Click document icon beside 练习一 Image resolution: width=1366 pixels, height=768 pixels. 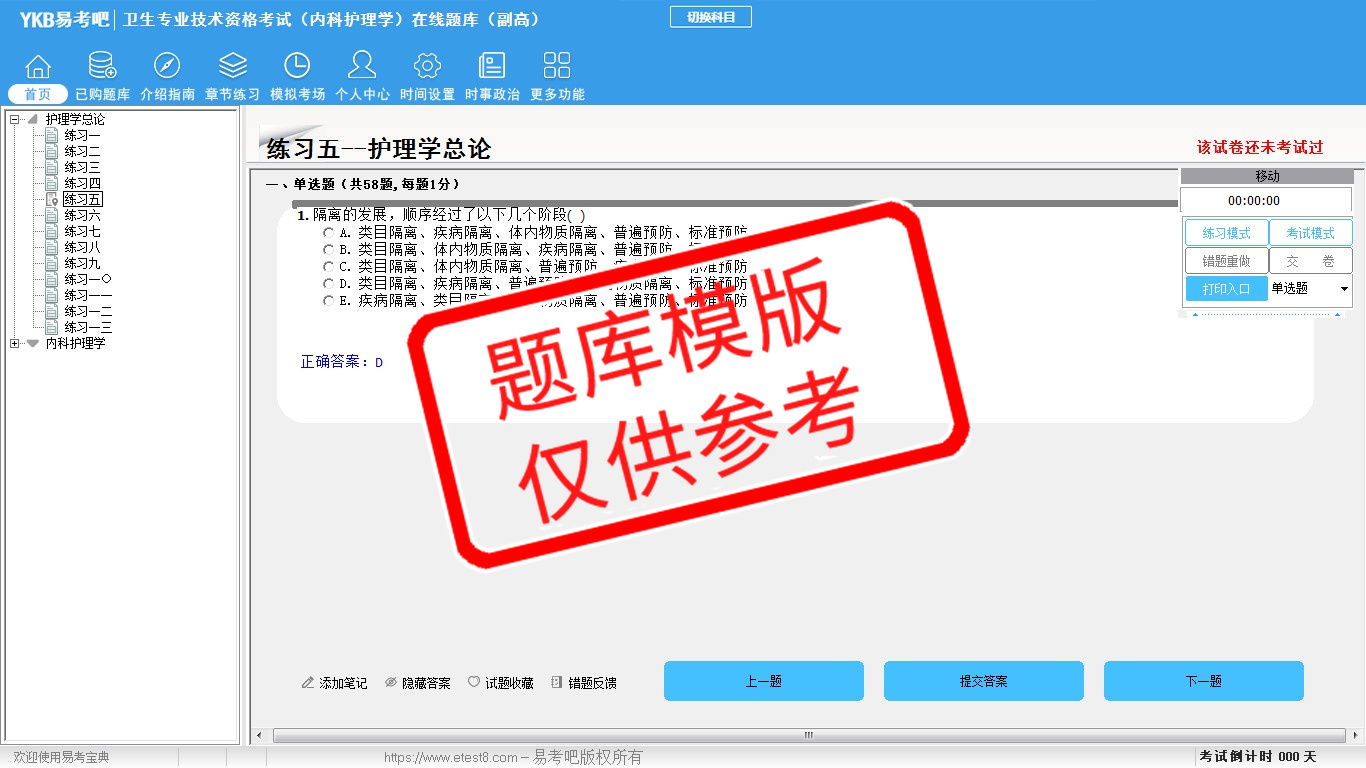(x=52, y=135)
